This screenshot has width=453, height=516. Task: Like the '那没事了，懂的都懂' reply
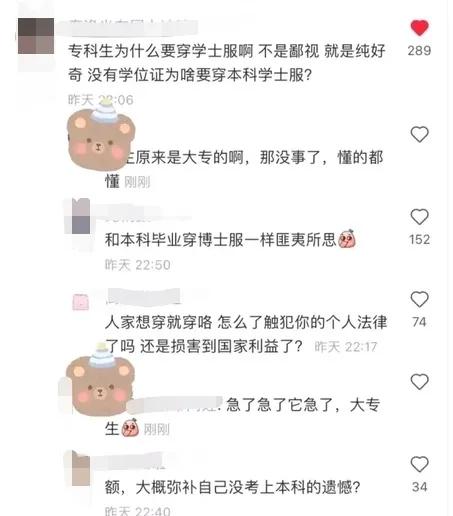click(419, 134)
